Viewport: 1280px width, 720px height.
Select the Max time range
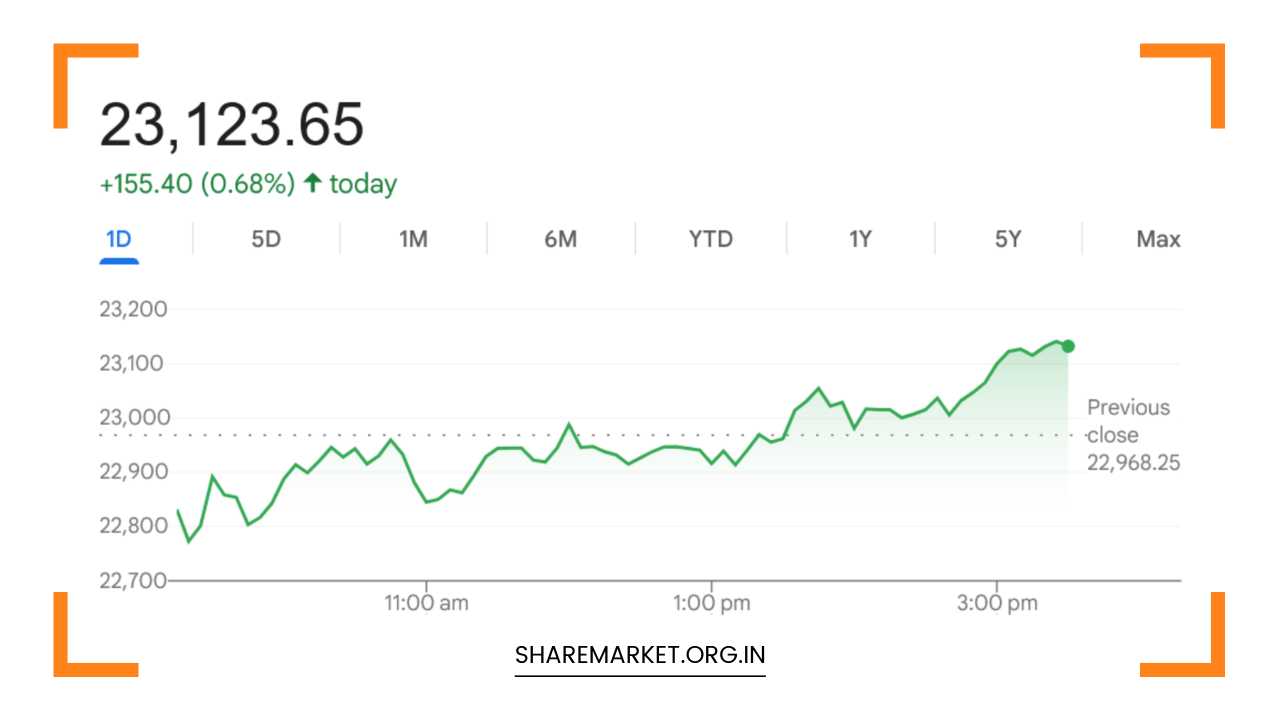coord(1158,239)
